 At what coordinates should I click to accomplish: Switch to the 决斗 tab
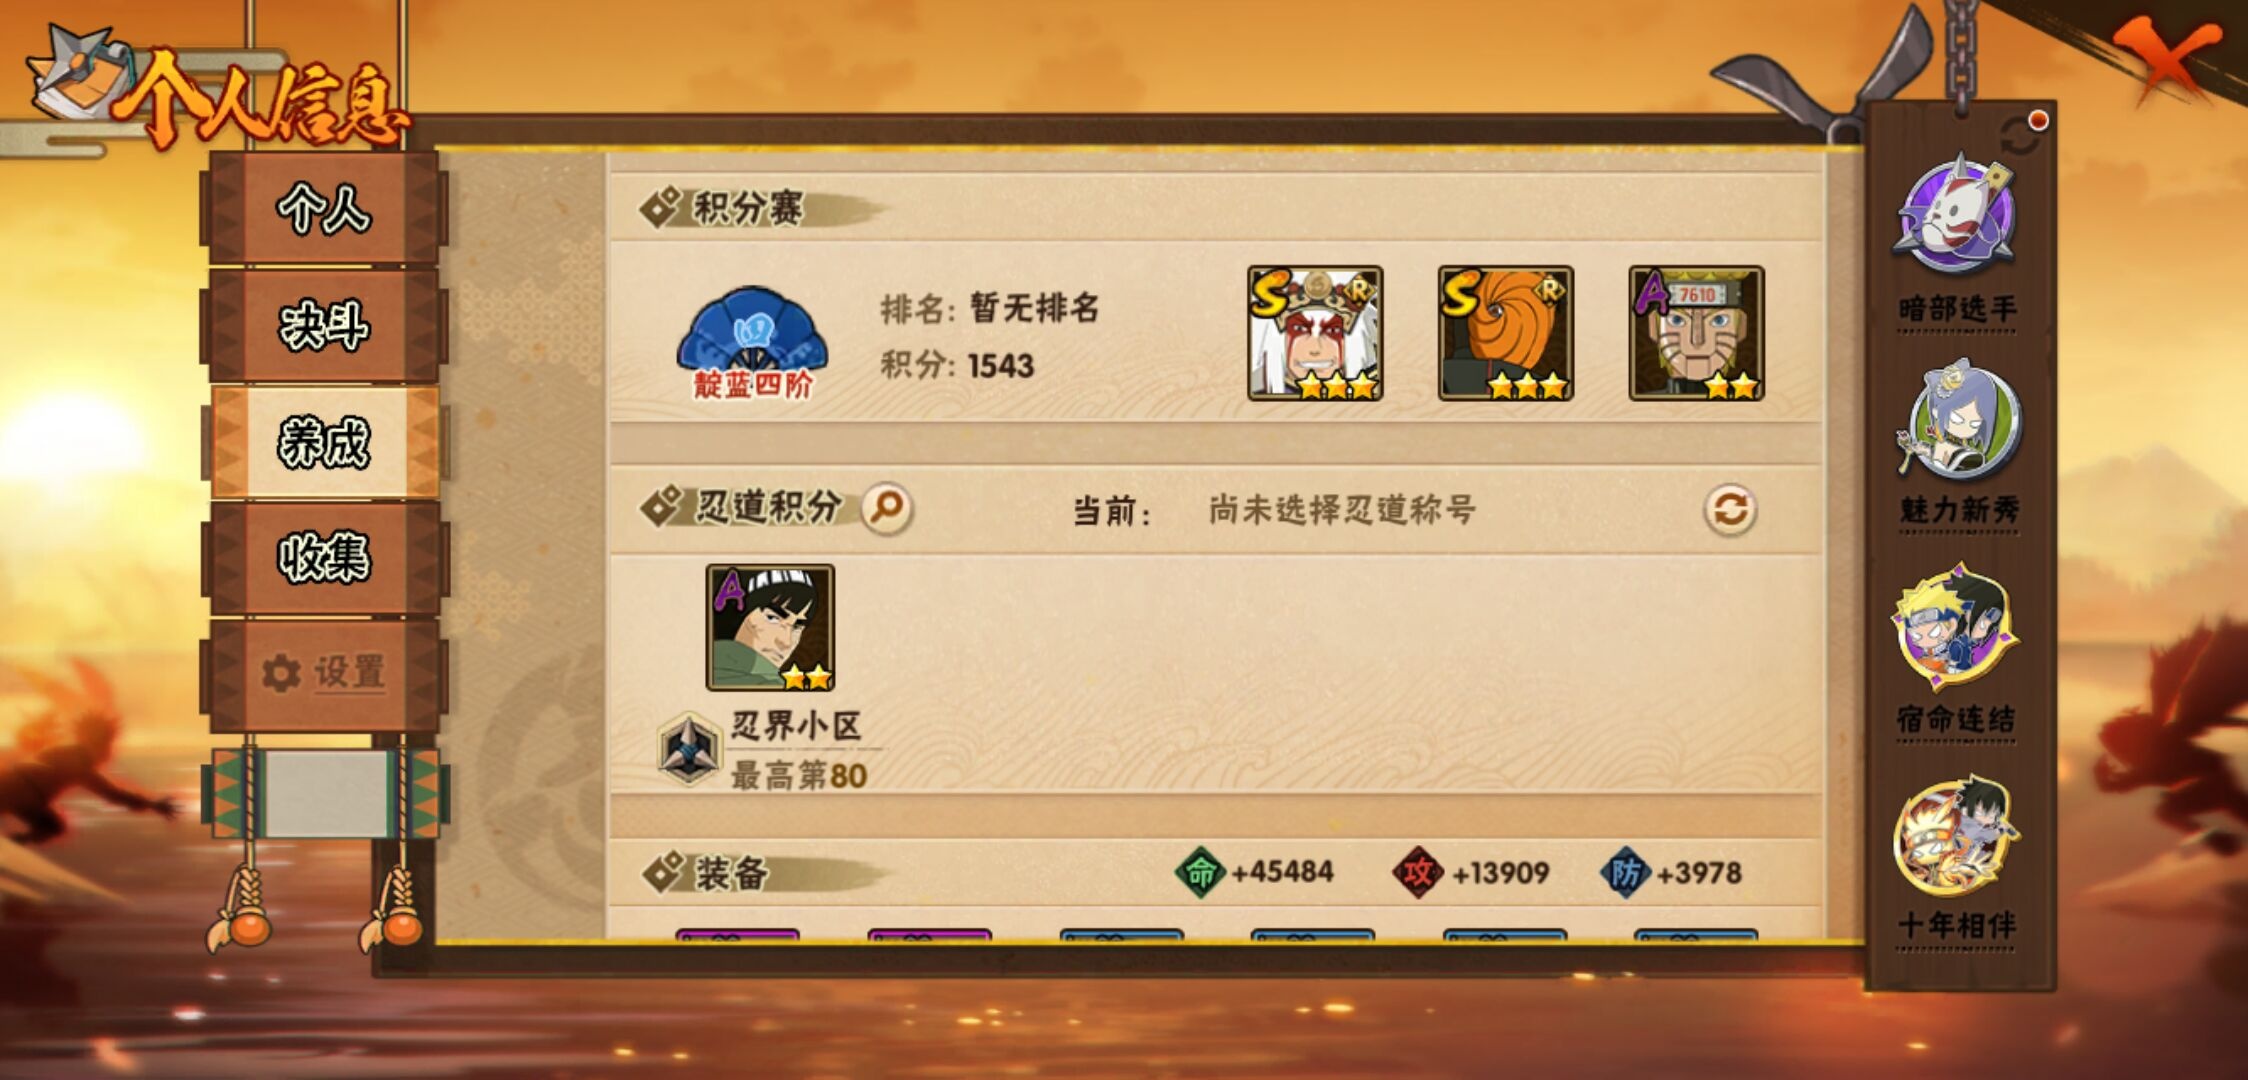pyautogui.click(x=324, y=325)
